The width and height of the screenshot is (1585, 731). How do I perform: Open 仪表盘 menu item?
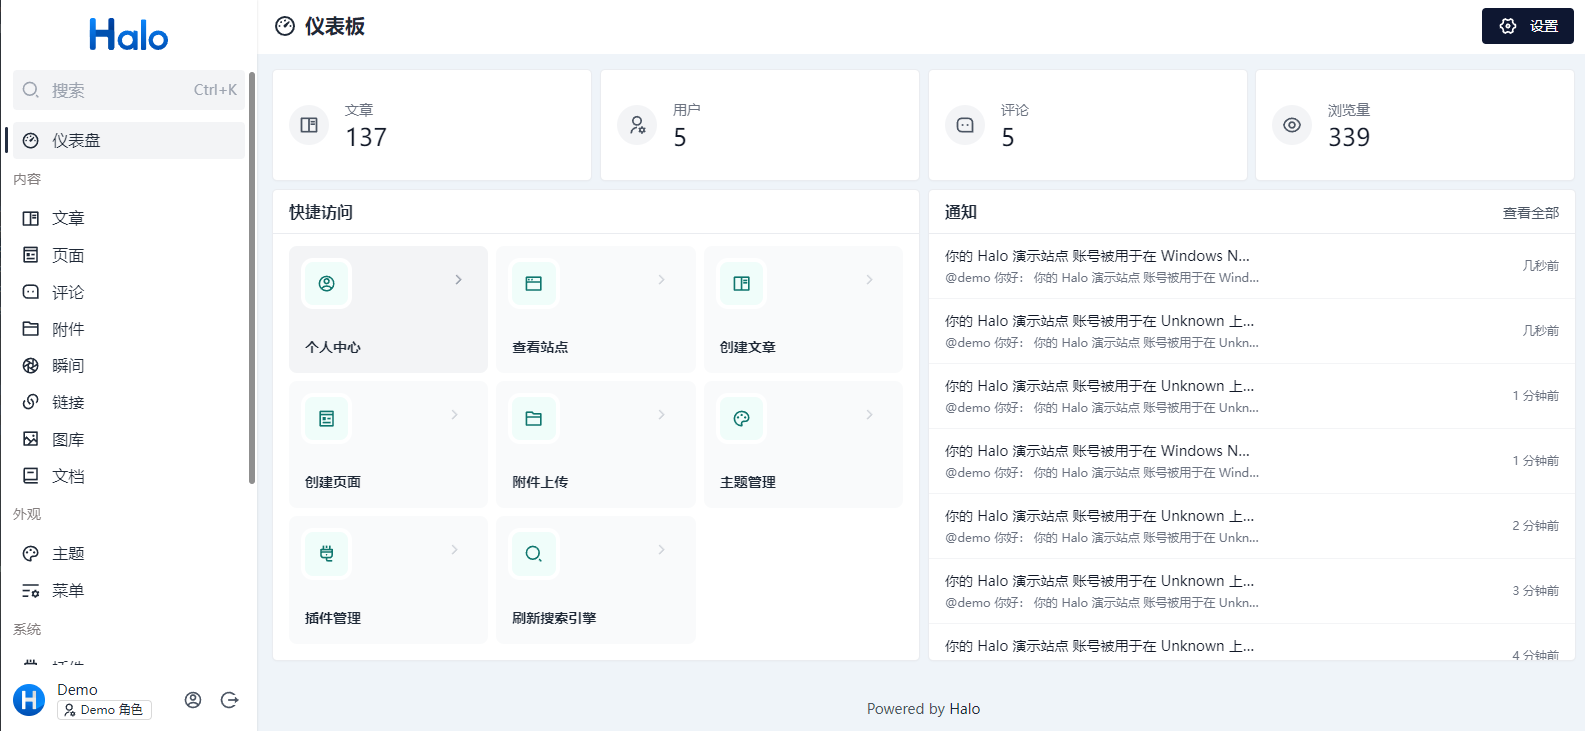[128, 141]
